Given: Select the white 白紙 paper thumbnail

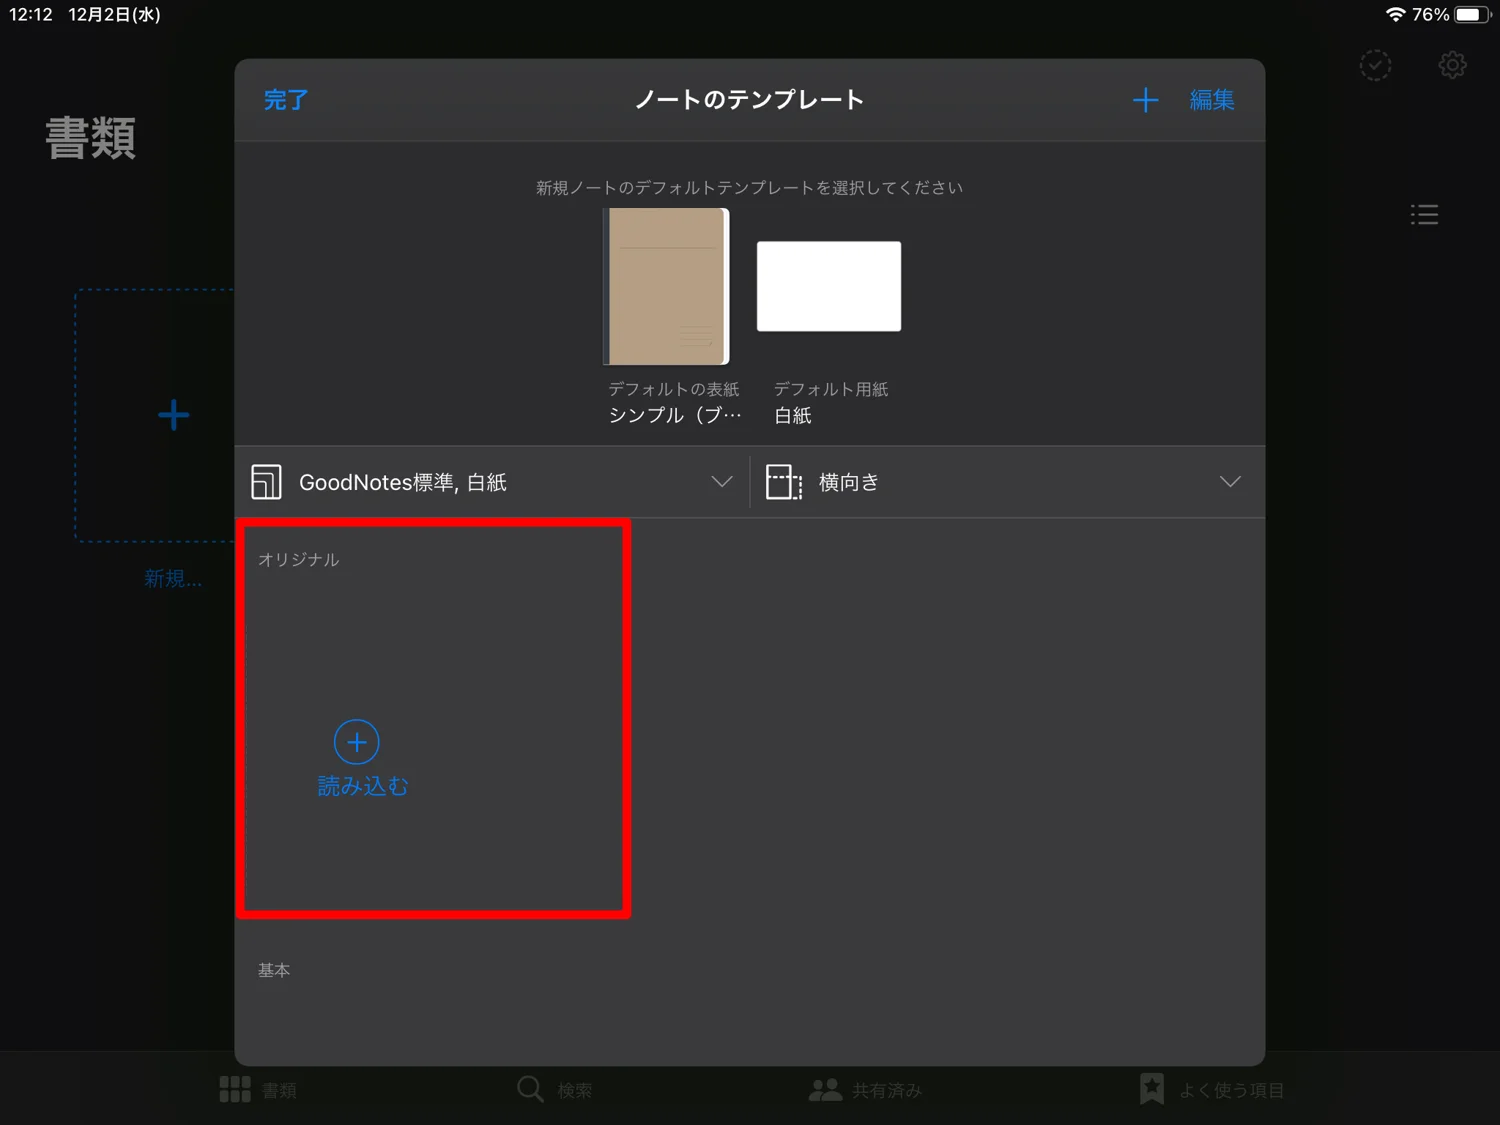Looking at the screenshot, I should pyautogui.click(x=829, y=286).
